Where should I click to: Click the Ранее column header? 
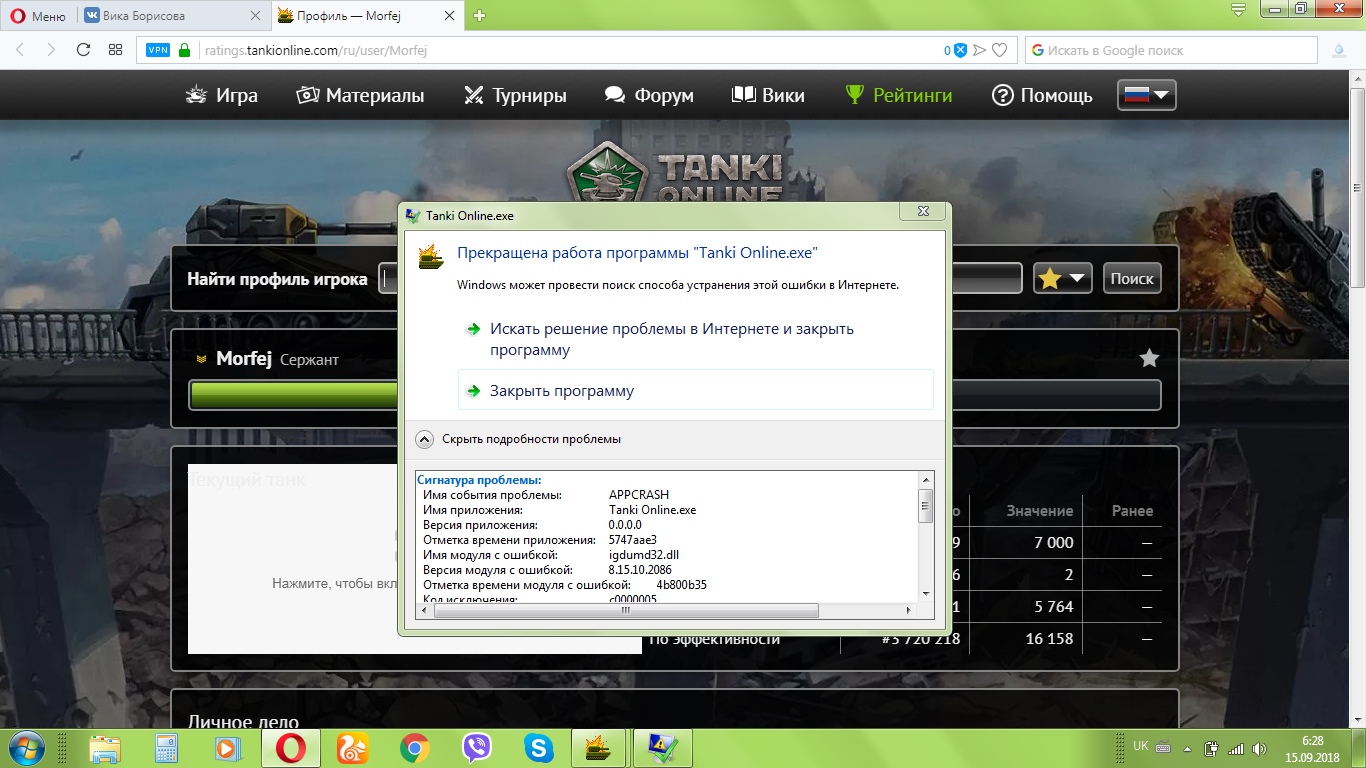point(1132,511)
